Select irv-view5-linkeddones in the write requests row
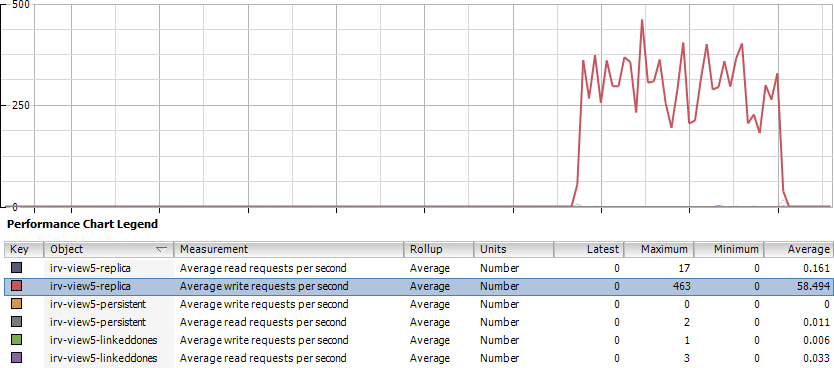 tap(103, 340)
